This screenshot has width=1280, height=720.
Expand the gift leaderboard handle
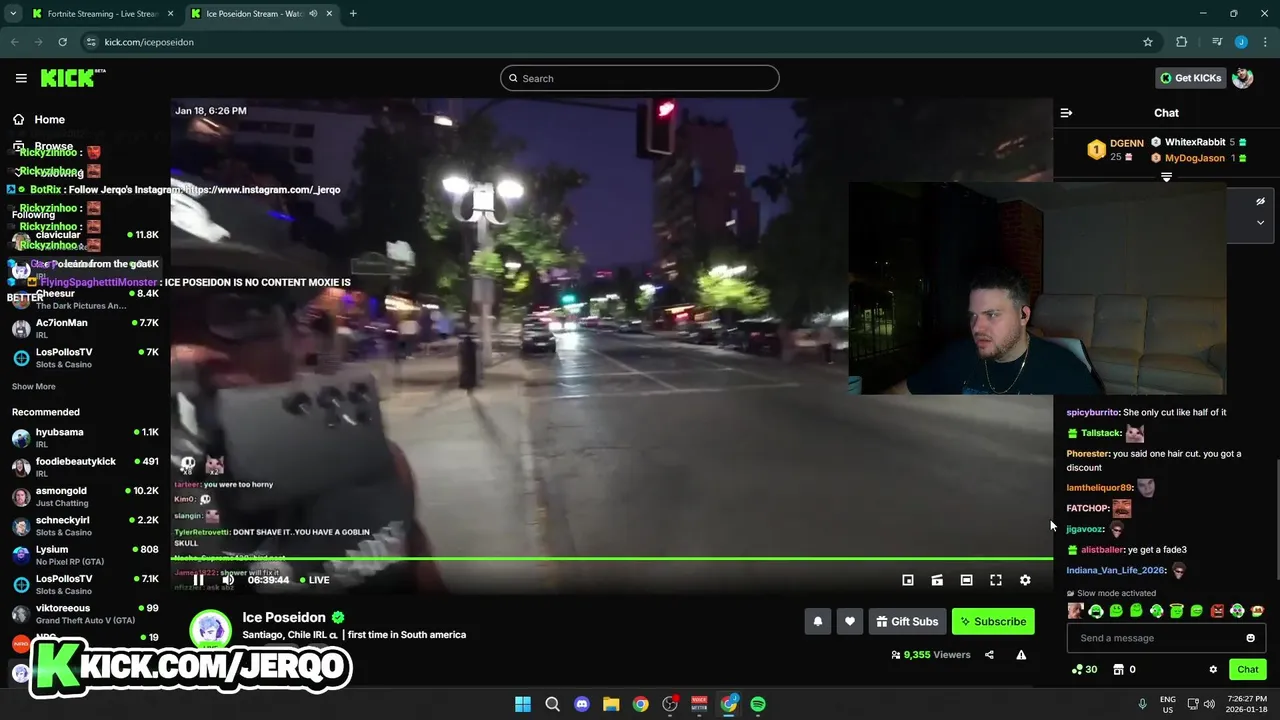tap(1166, 177)
